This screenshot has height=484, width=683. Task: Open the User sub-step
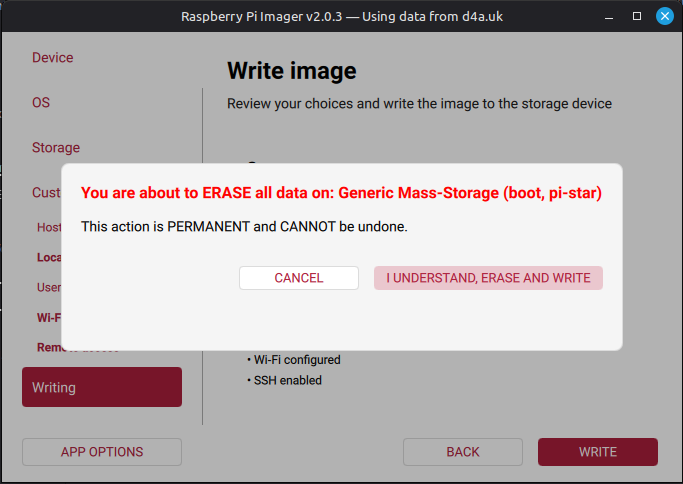point(48,287)
